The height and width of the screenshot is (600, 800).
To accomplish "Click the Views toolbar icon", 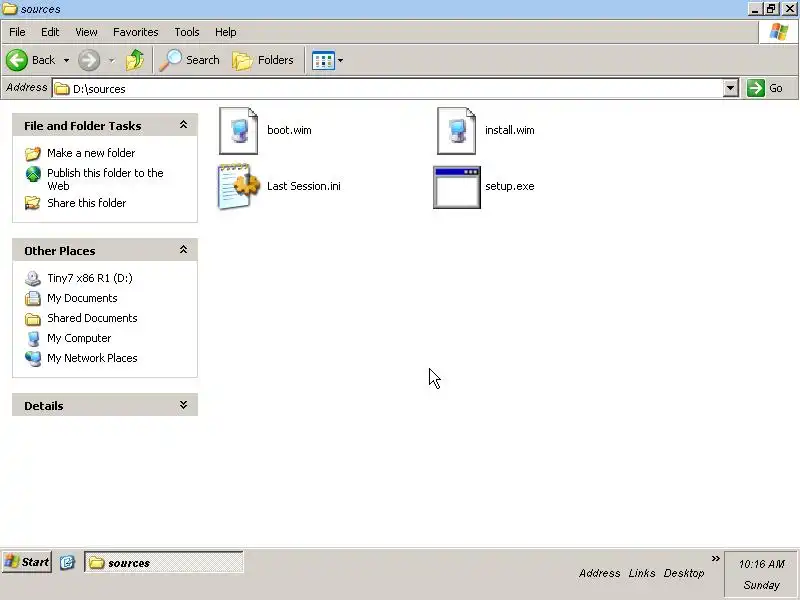I will point(323,61).
